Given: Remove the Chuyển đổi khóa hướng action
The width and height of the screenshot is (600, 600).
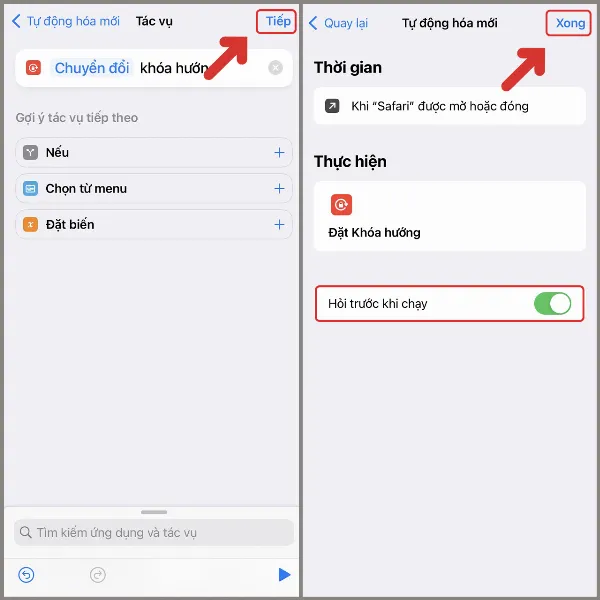Looking at the screenshot, I should coord(276,68).
